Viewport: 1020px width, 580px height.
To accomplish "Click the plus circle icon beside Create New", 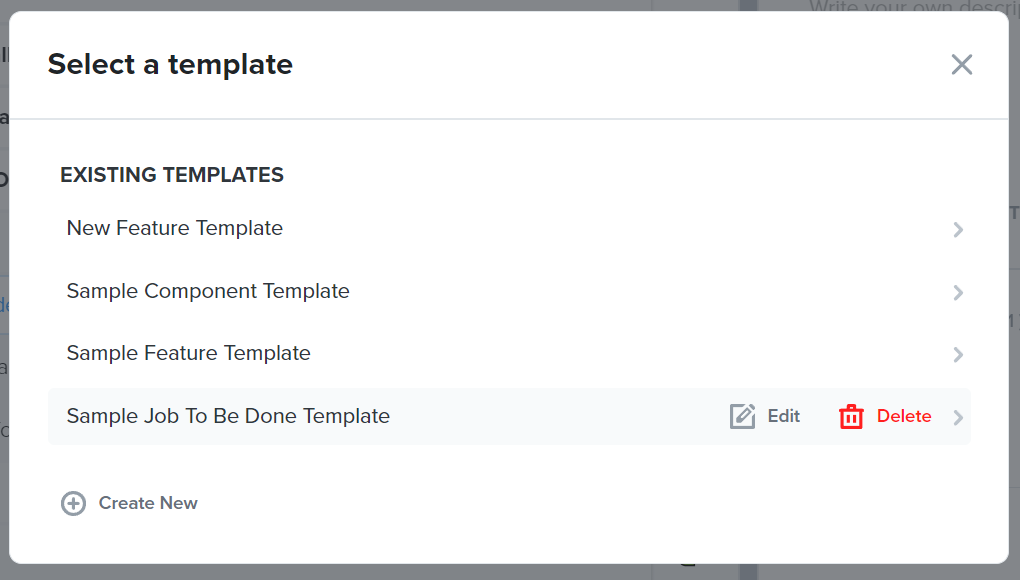I will pos(73,503).
